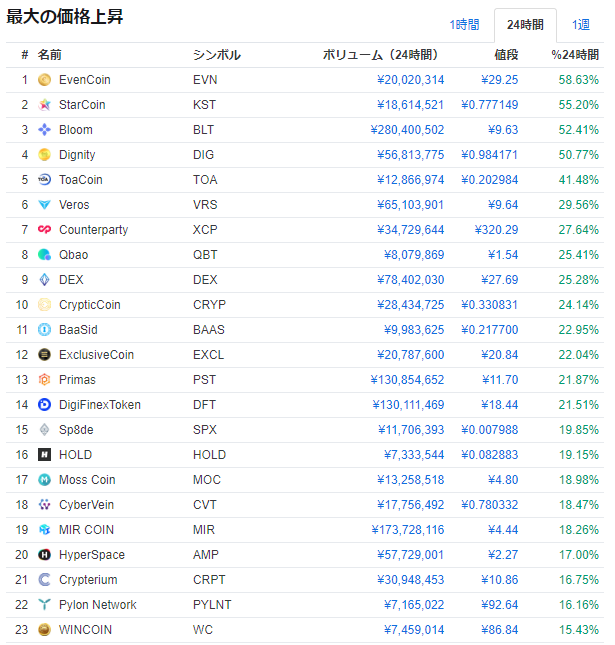
Task: Sort by the ボリューム（24時間） column header
Action: click(379, 55)
